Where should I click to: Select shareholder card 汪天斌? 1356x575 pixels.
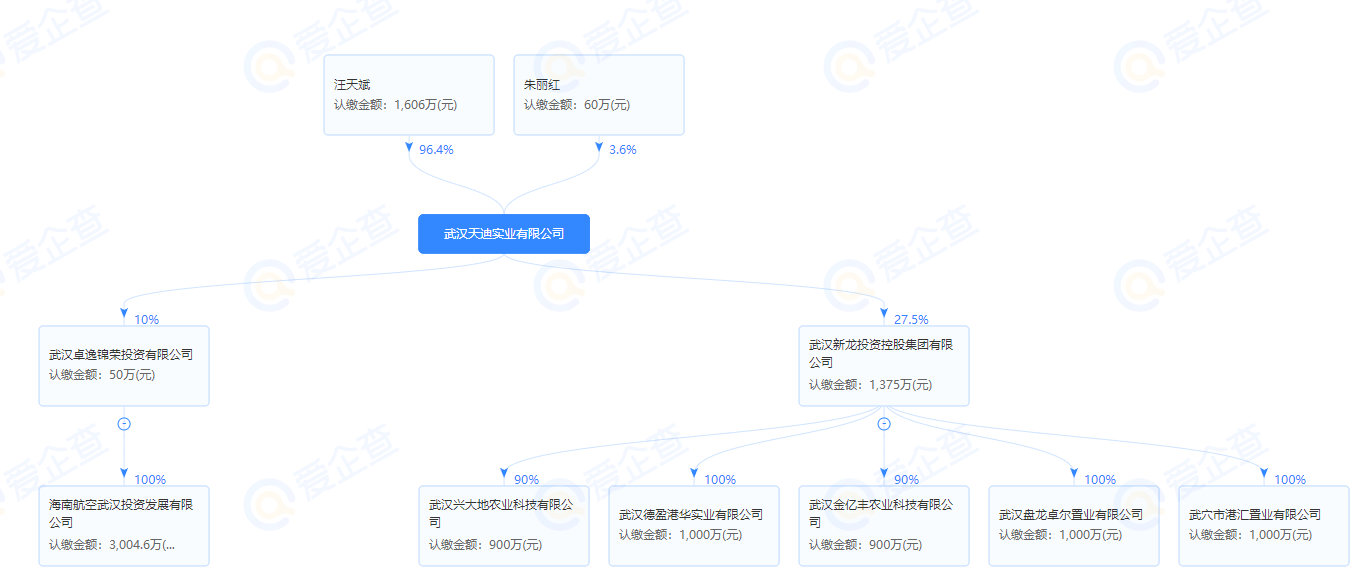(x=409, y=95)
